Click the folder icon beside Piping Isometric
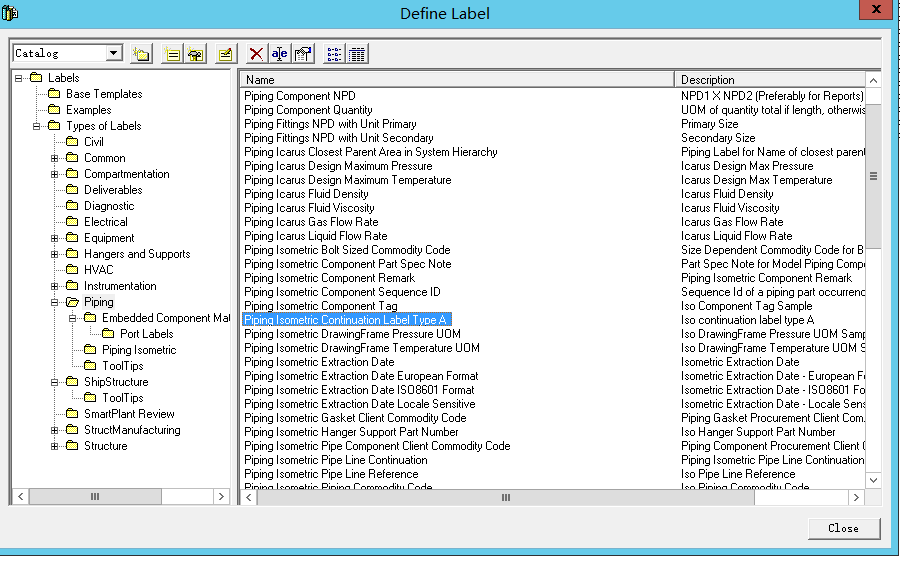 point(90,349)
